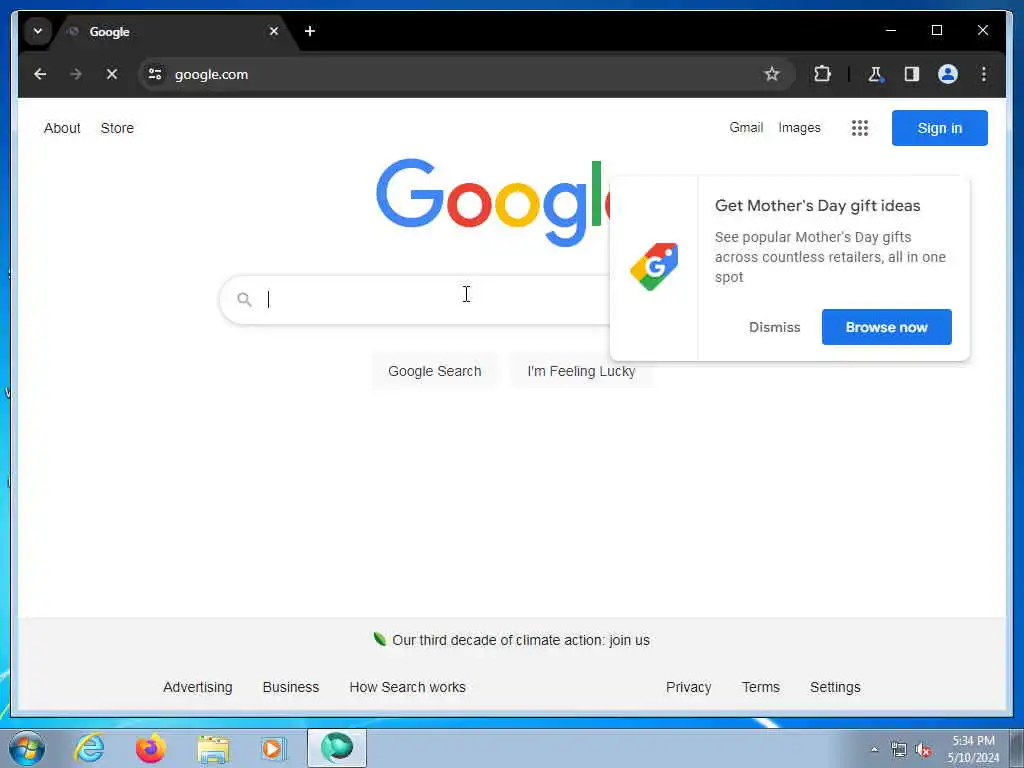View site information icon in address bar
The image size is (1024, 768).
[155, 74]
